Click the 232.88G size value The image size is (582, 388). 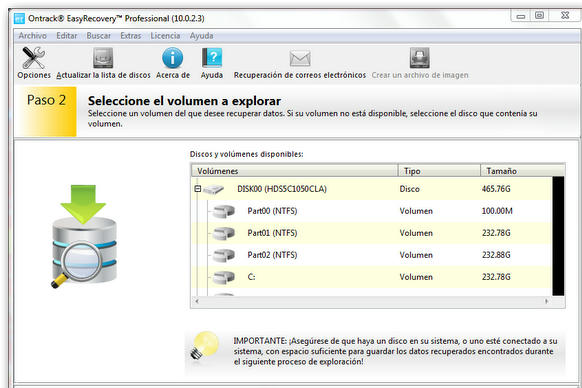point(496,255)
